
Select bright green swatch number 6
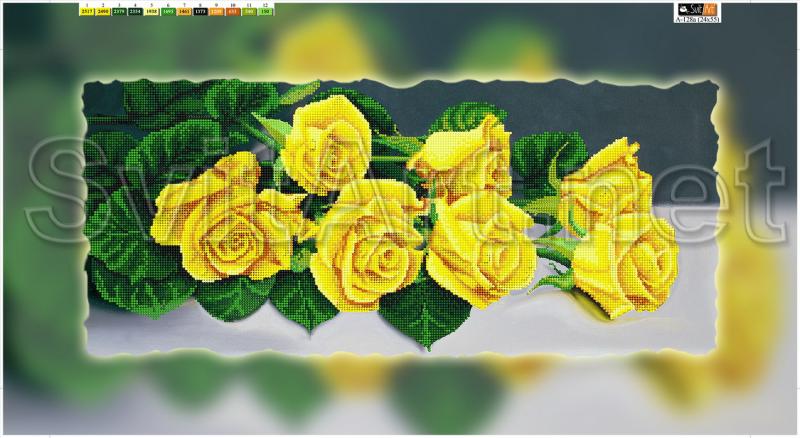(168, 10)
